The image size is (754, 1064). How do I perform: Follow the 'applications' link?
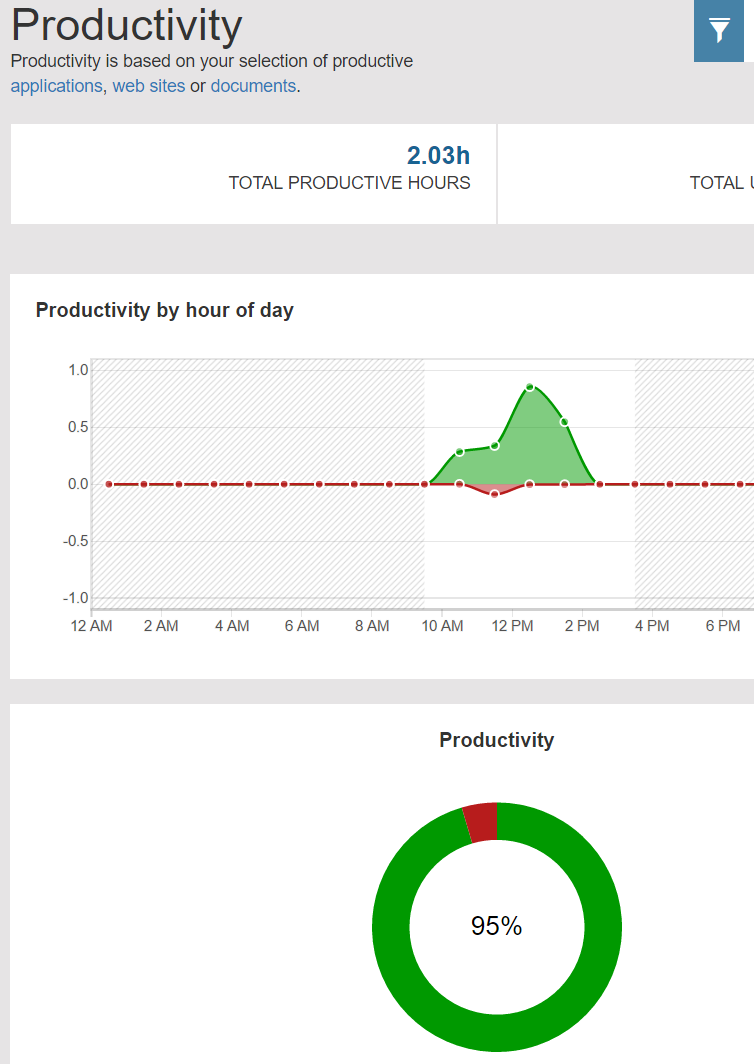[56, 86]
